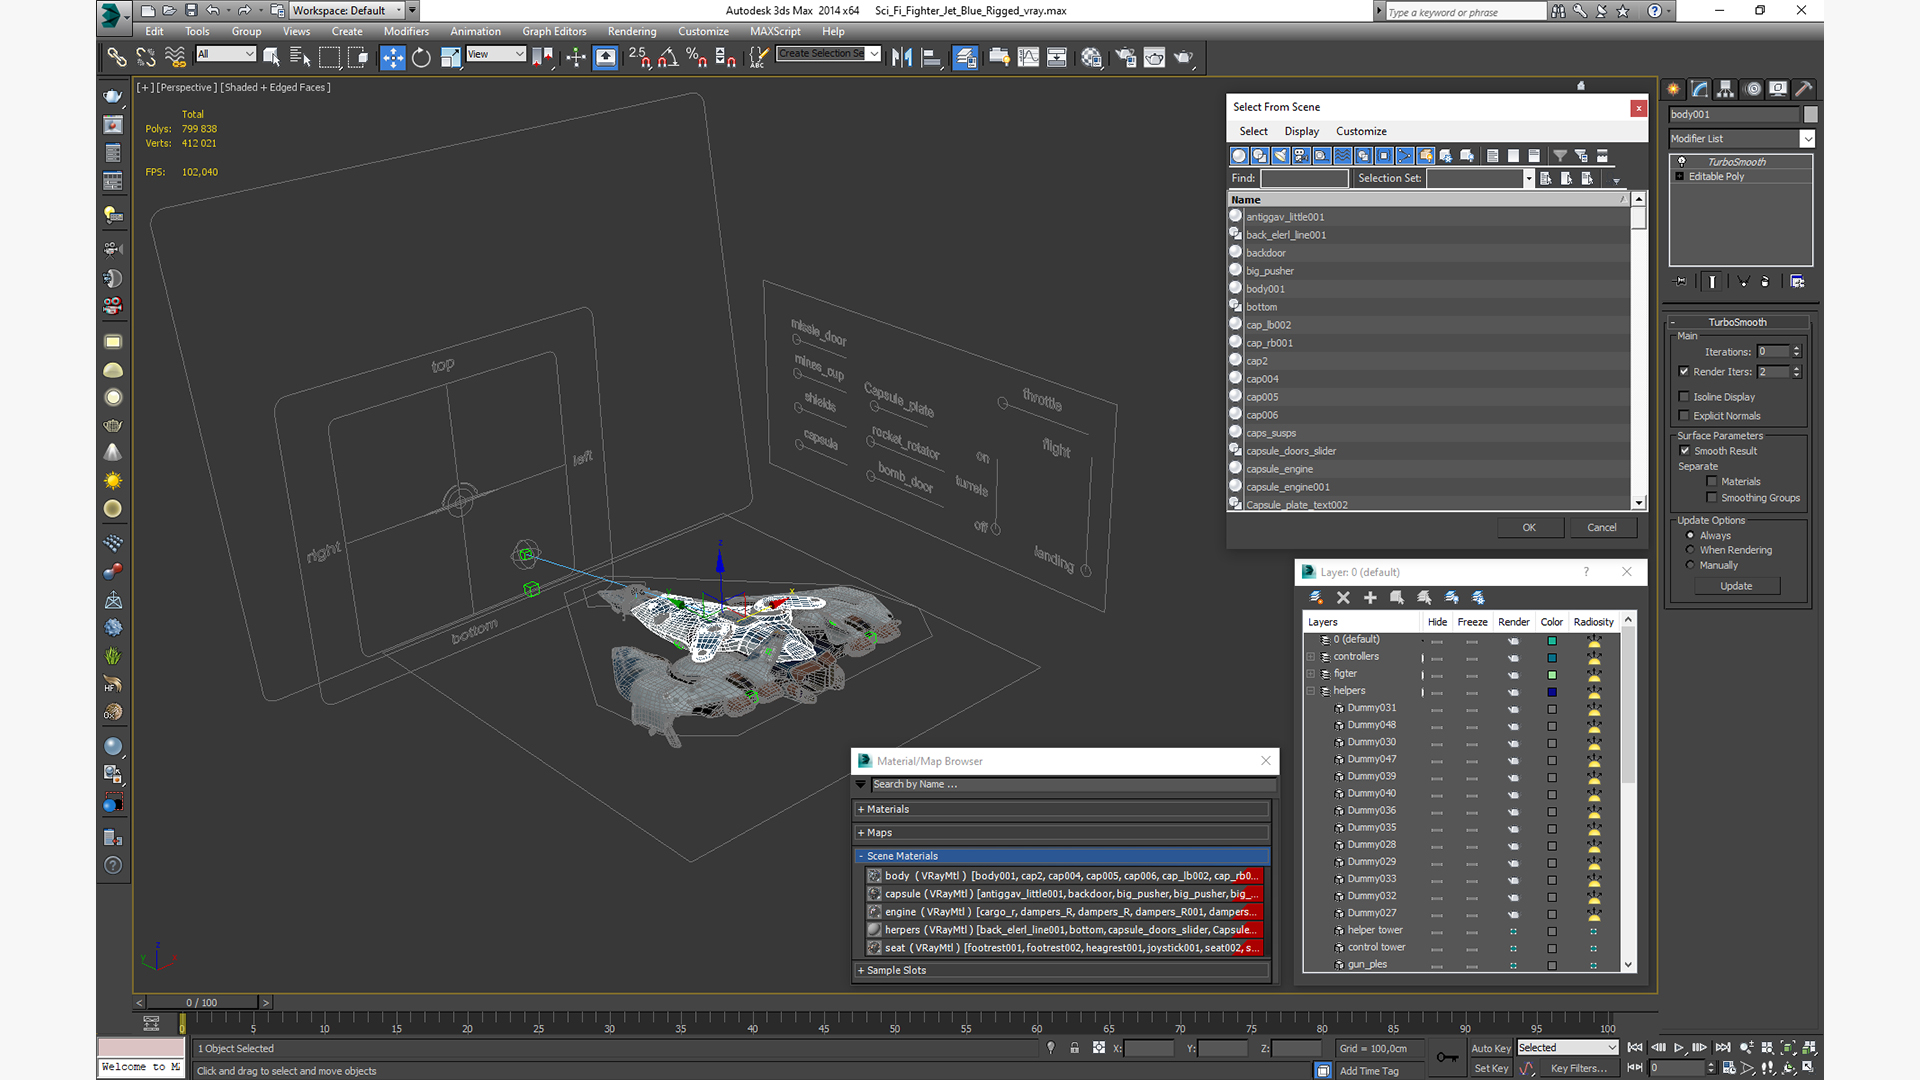Expand the controllers layer
The height and width of the screenshot is (1080, 1920).
1311,657
